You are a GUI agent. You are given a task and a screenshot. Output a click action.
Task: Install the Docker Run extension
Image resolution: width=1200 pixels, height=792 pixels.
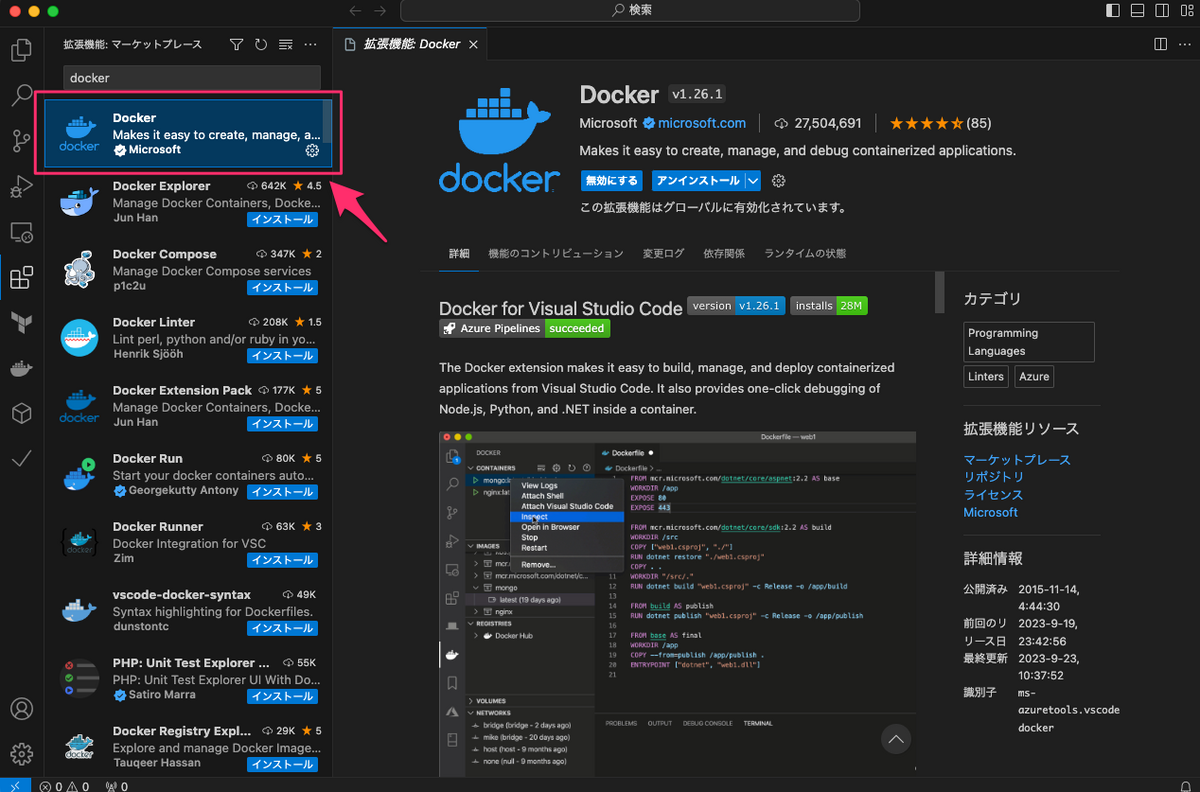[x=283, y=492]
